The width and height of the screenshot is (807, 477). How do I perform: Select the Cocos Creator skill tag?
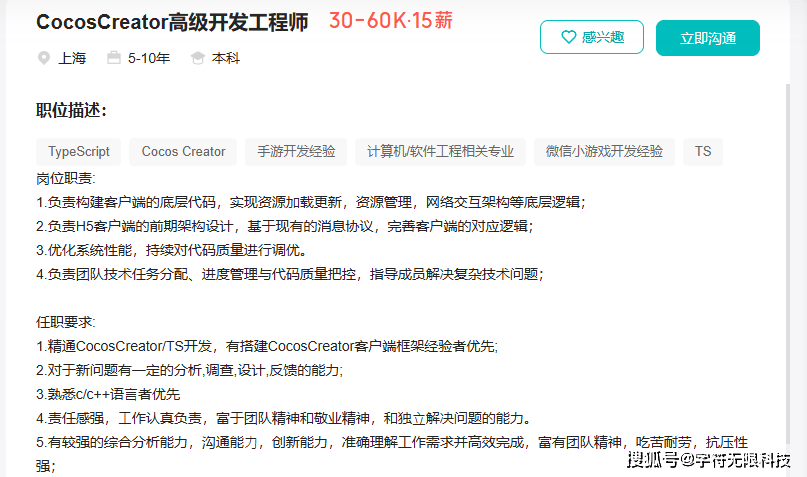pyautogui.click(x=183, y=152)
